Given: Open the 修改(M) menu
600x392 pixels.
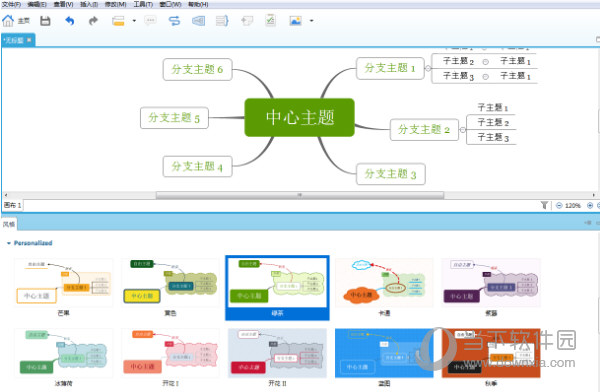Looking at the screenshot, I should click(x=115, y=4).
